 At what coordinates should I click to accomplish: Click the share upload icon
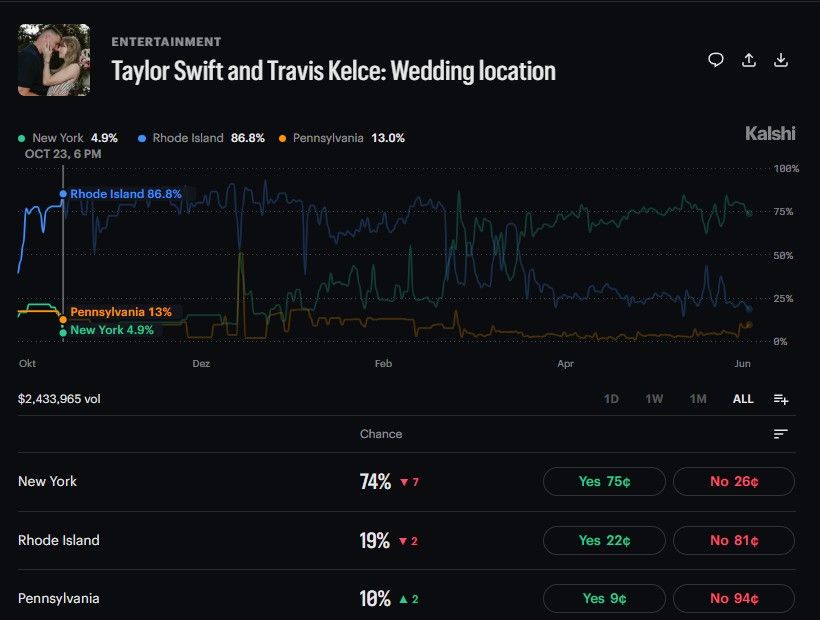click(749, 60)
